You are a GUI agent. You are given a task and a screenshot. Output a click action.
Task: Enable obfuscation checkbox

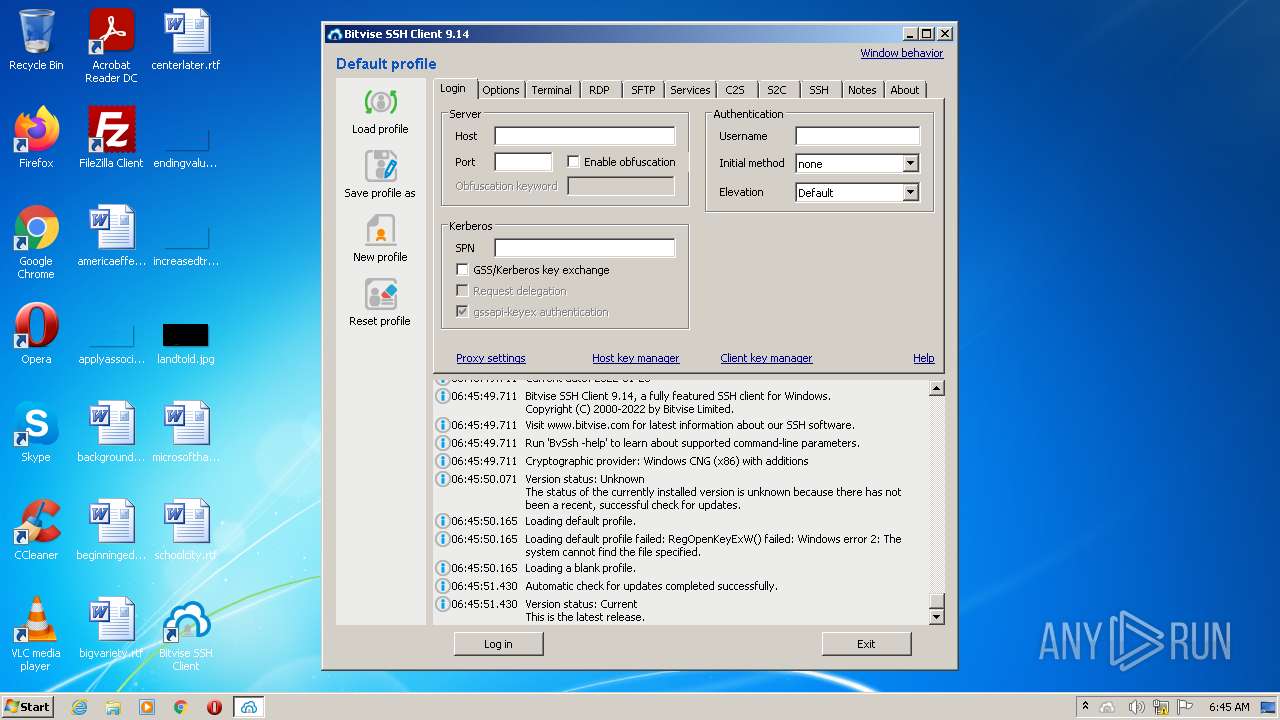point(573,162)
